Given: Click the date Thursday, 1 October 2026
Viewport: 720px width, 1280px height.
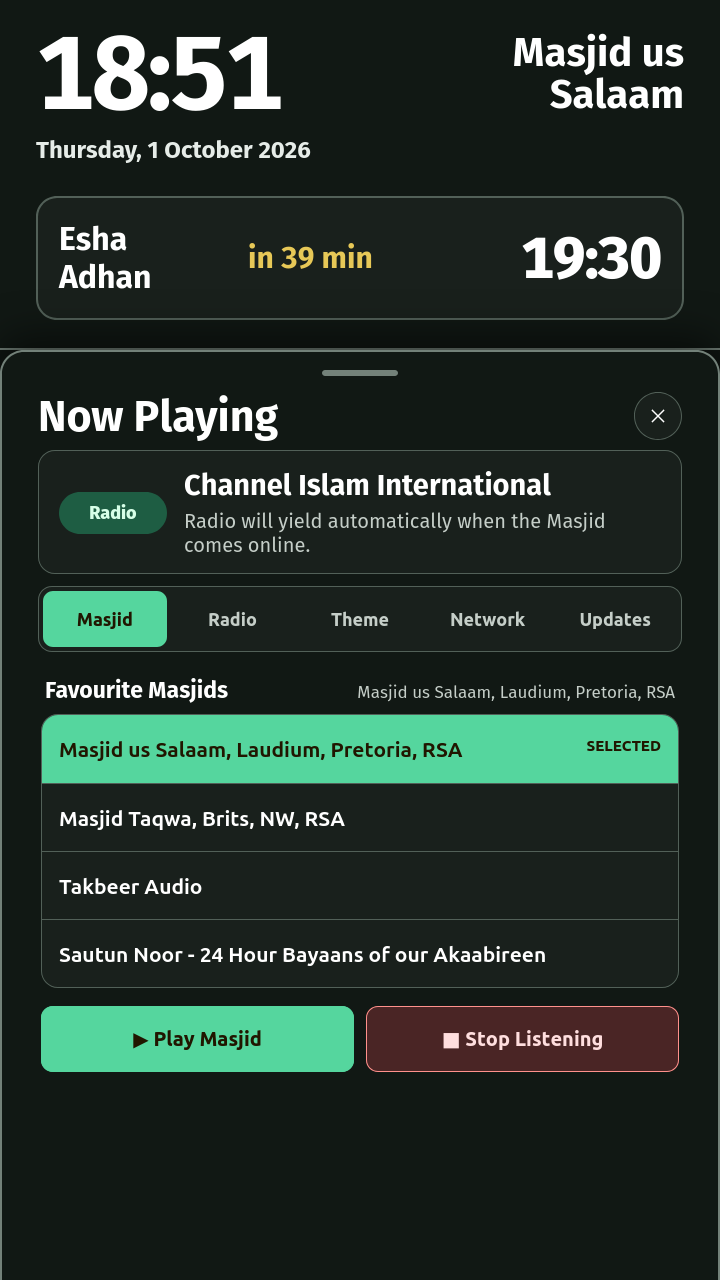Looking at the screenshot, I should (173, 150).
